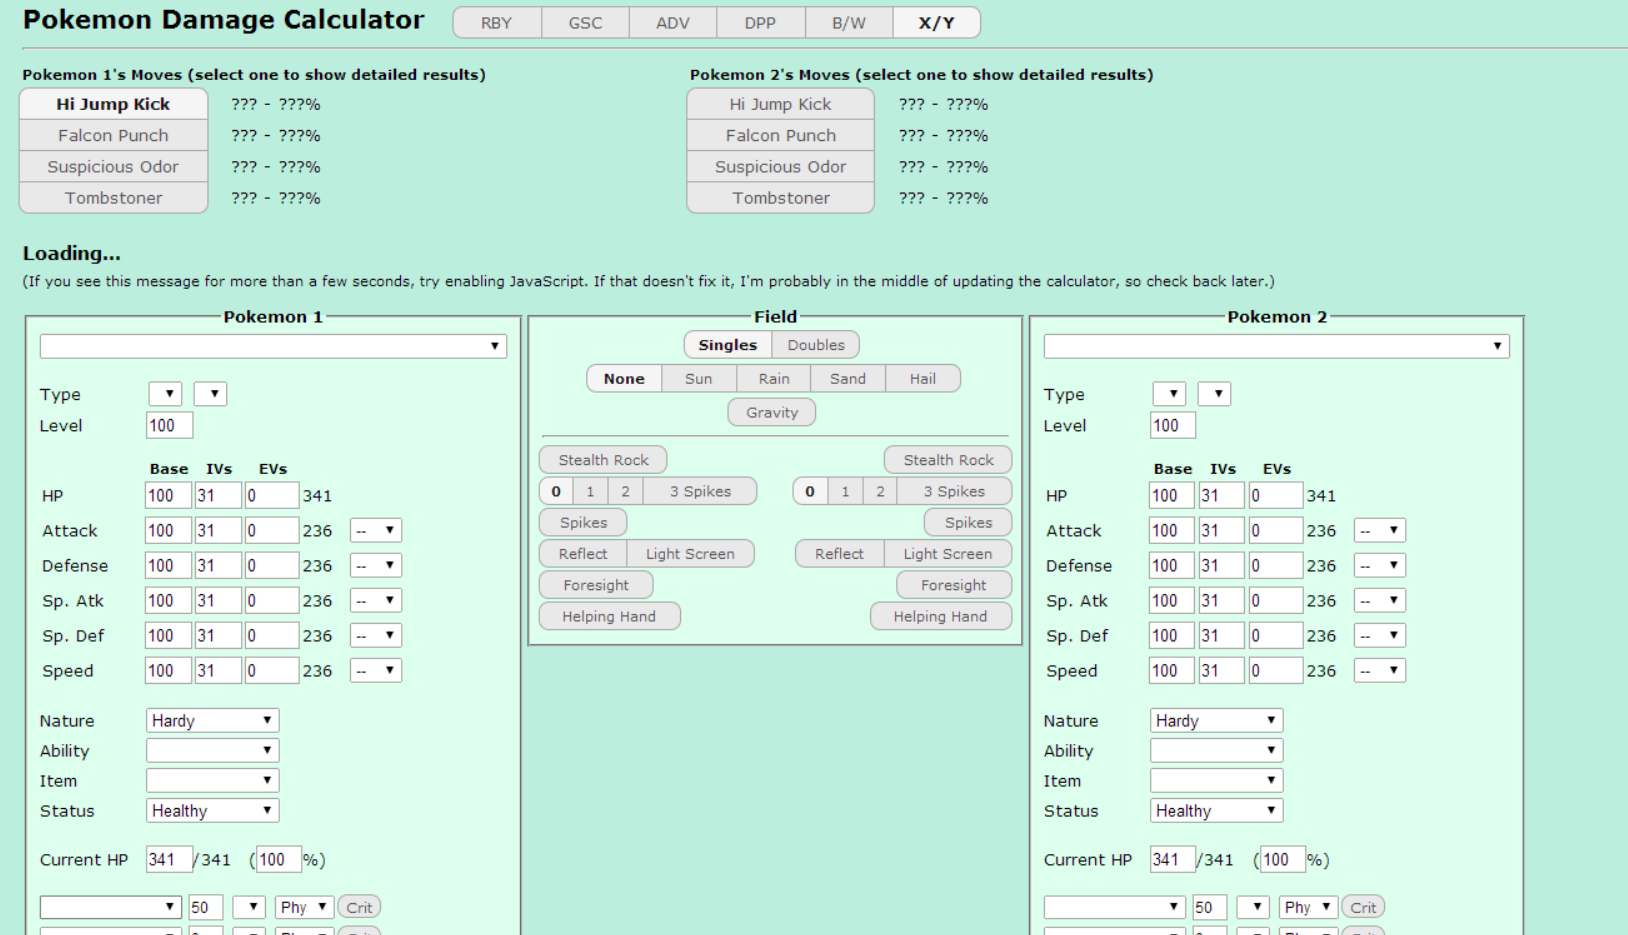Open the Pokemon 2 species dropdown
Viewport: 1628px width, 935px height.
(1277, 346)
